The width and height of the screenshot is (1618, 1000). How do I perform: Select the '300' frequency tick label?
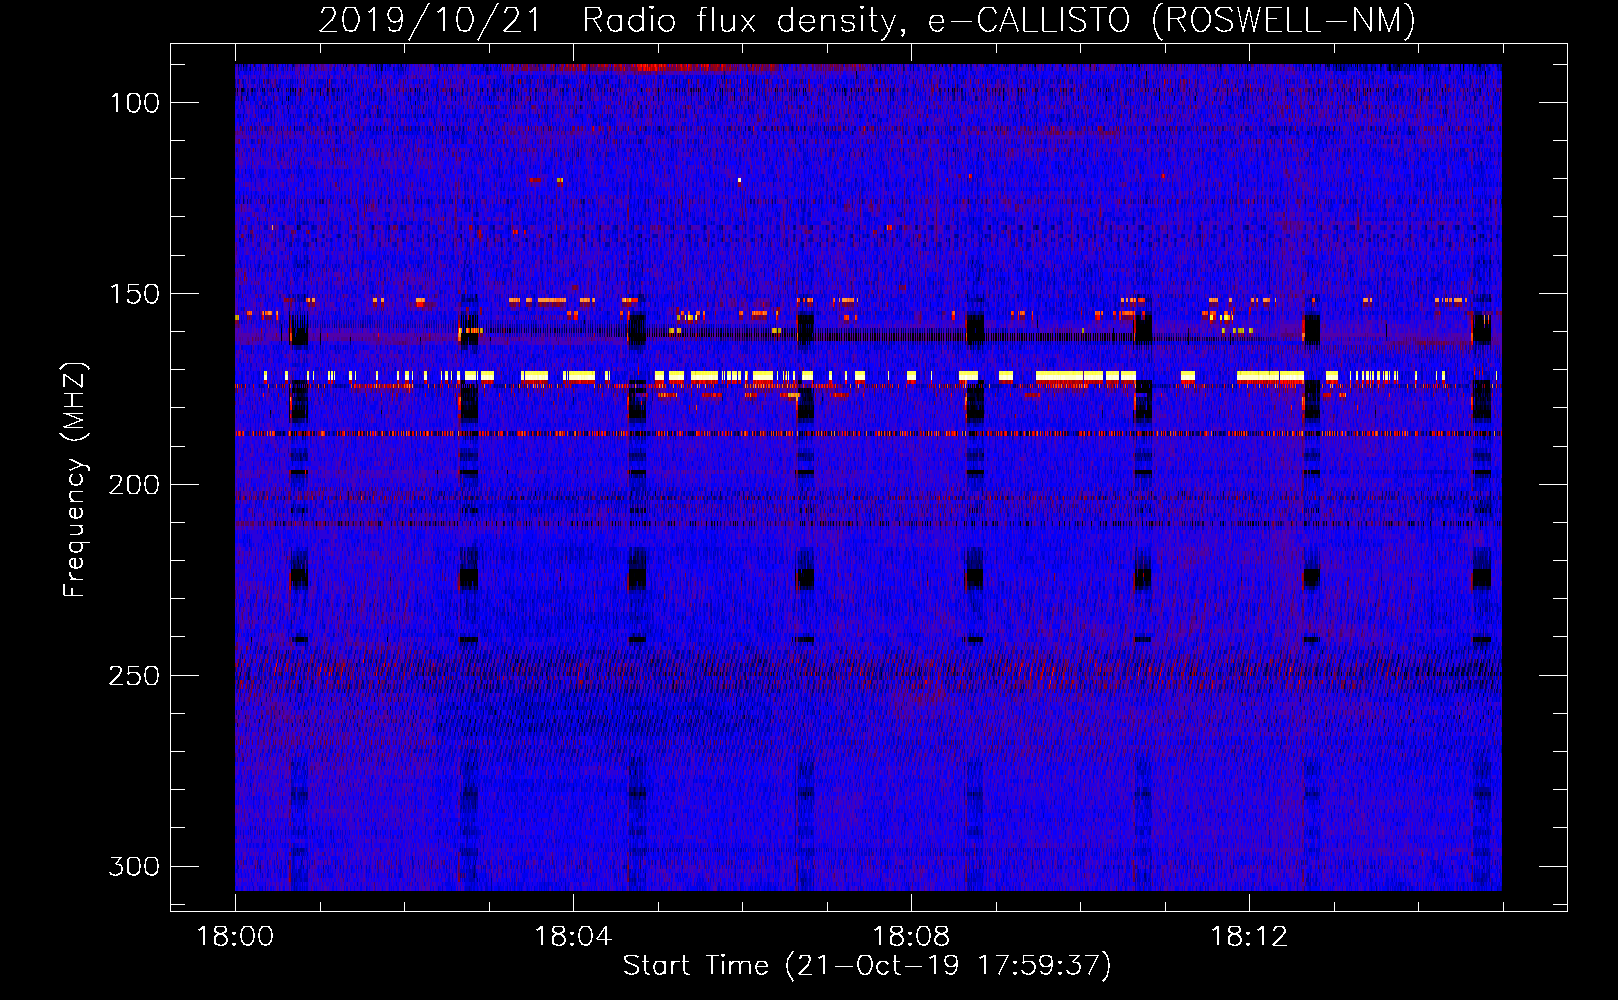(x=134, y=866)
